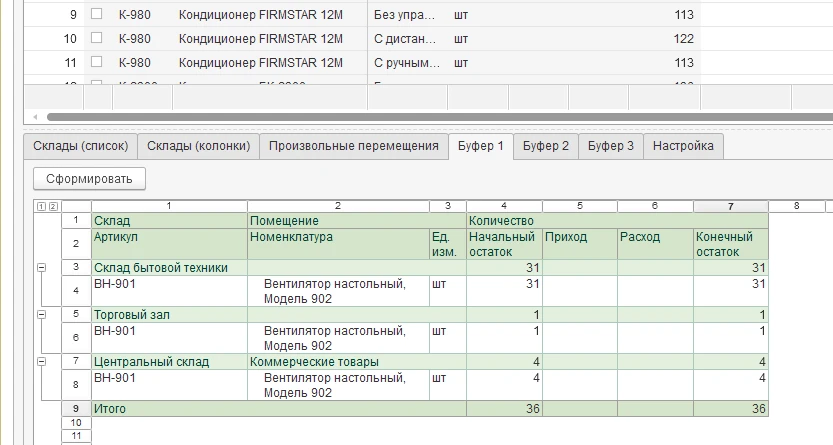Click С дистан… cell in row 10
Image resolution: width=833 pixels, height=445 pixels.
click(405, 39)
